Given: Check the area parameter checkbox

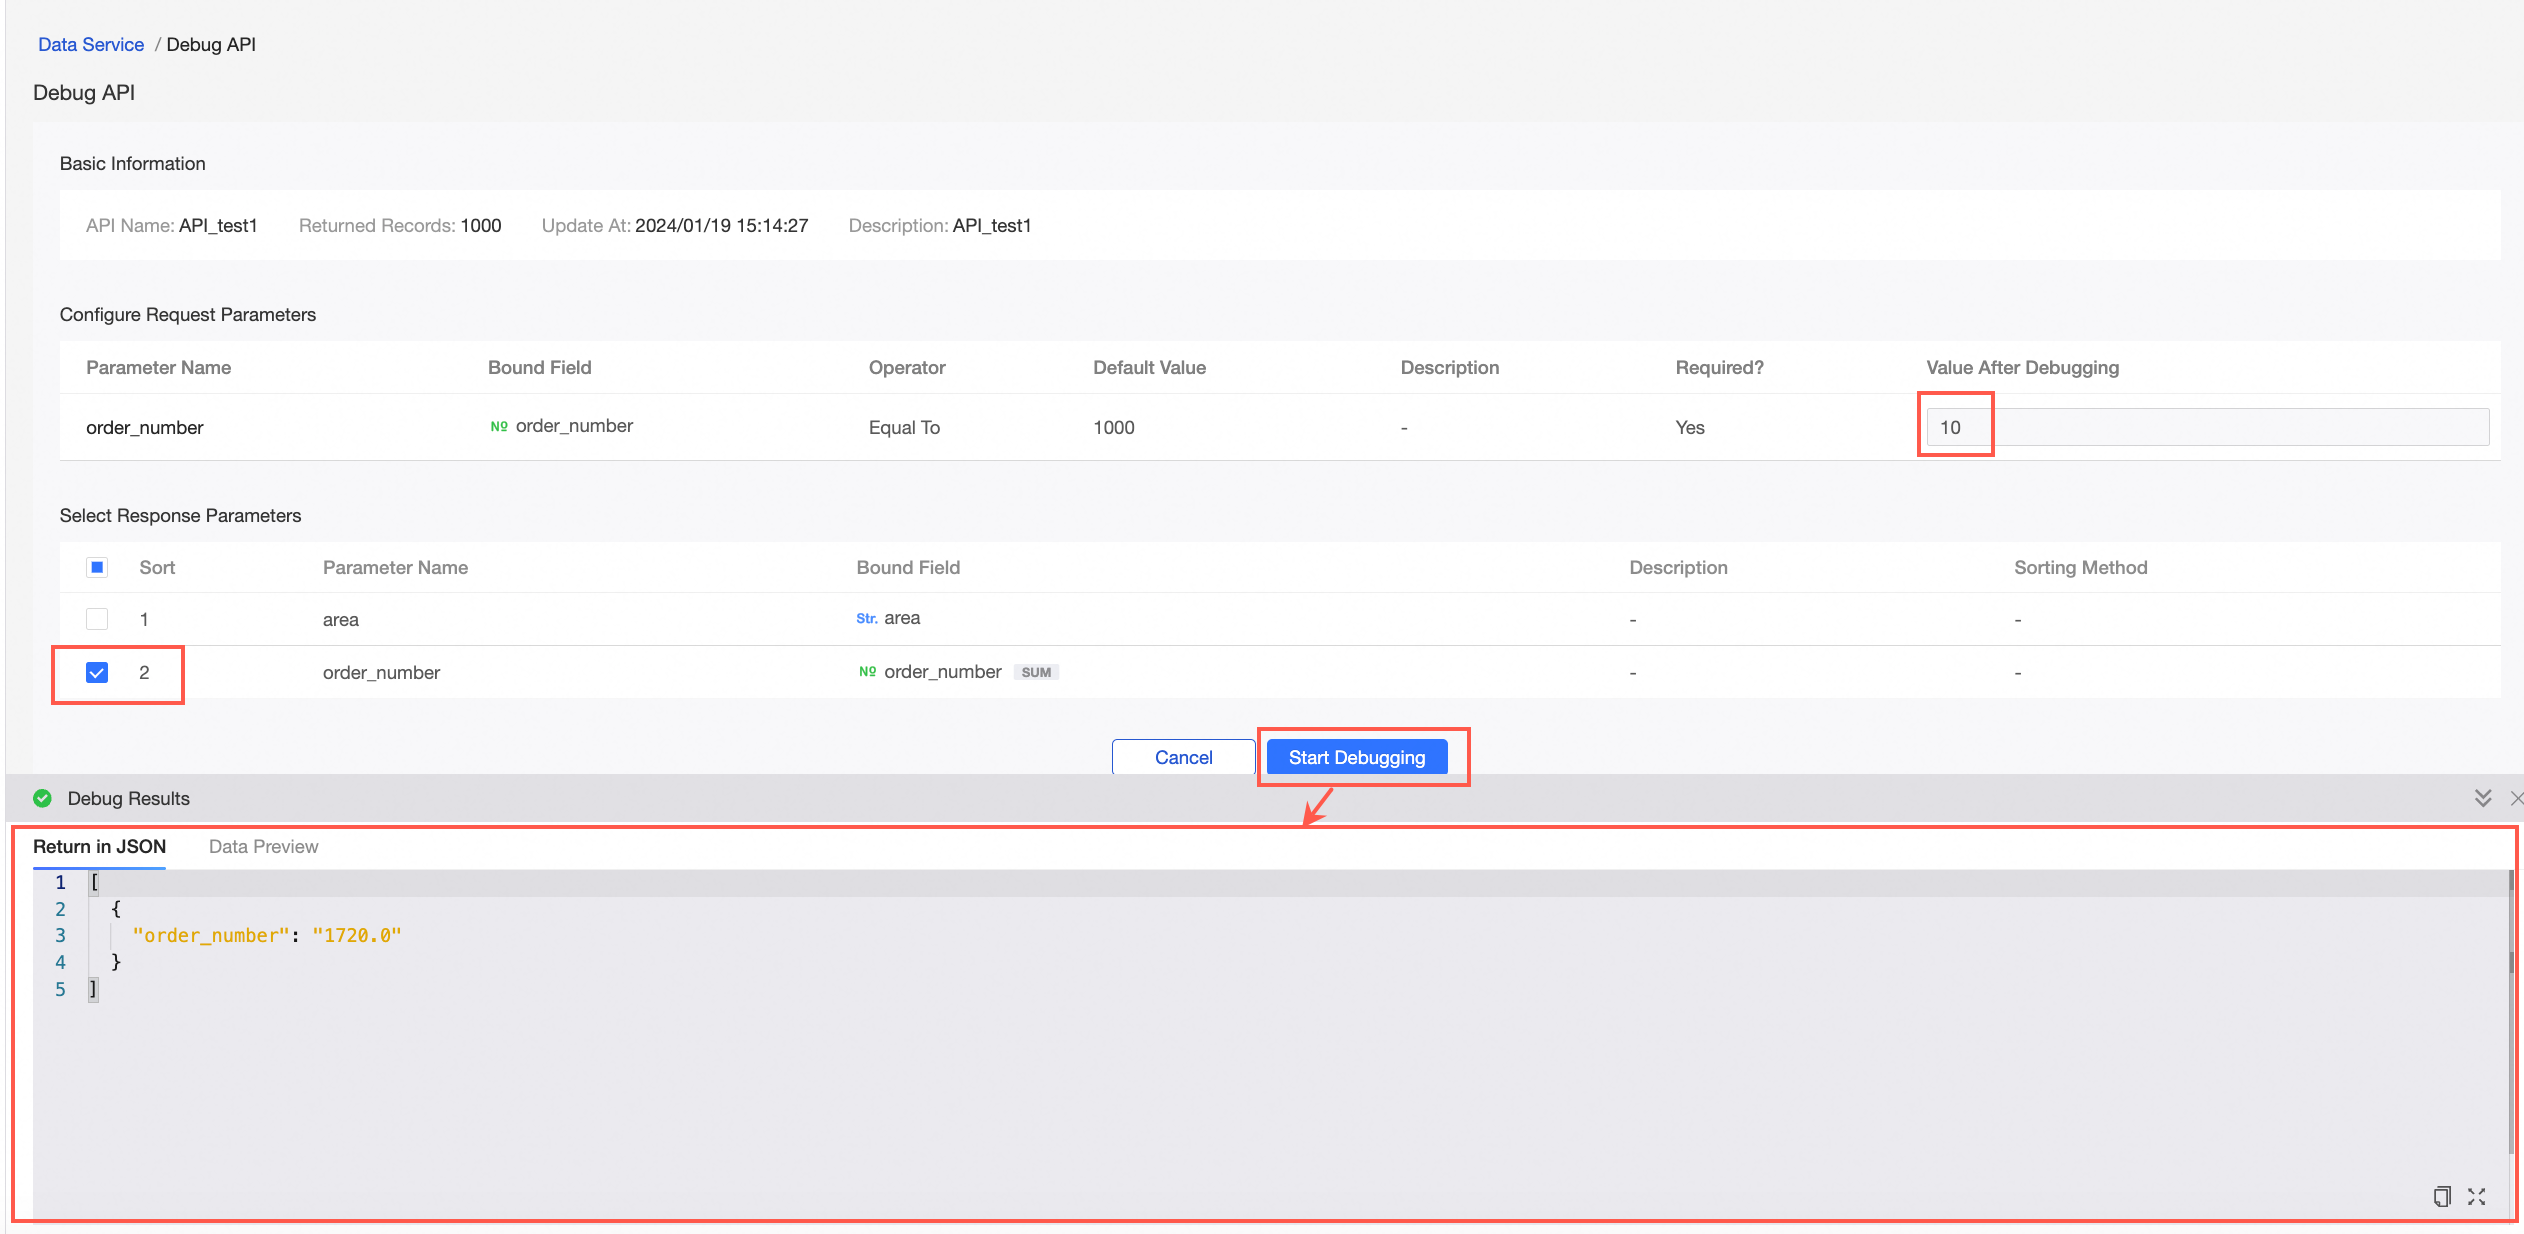Looking at the screenshot, I should [x=97, y=619].
